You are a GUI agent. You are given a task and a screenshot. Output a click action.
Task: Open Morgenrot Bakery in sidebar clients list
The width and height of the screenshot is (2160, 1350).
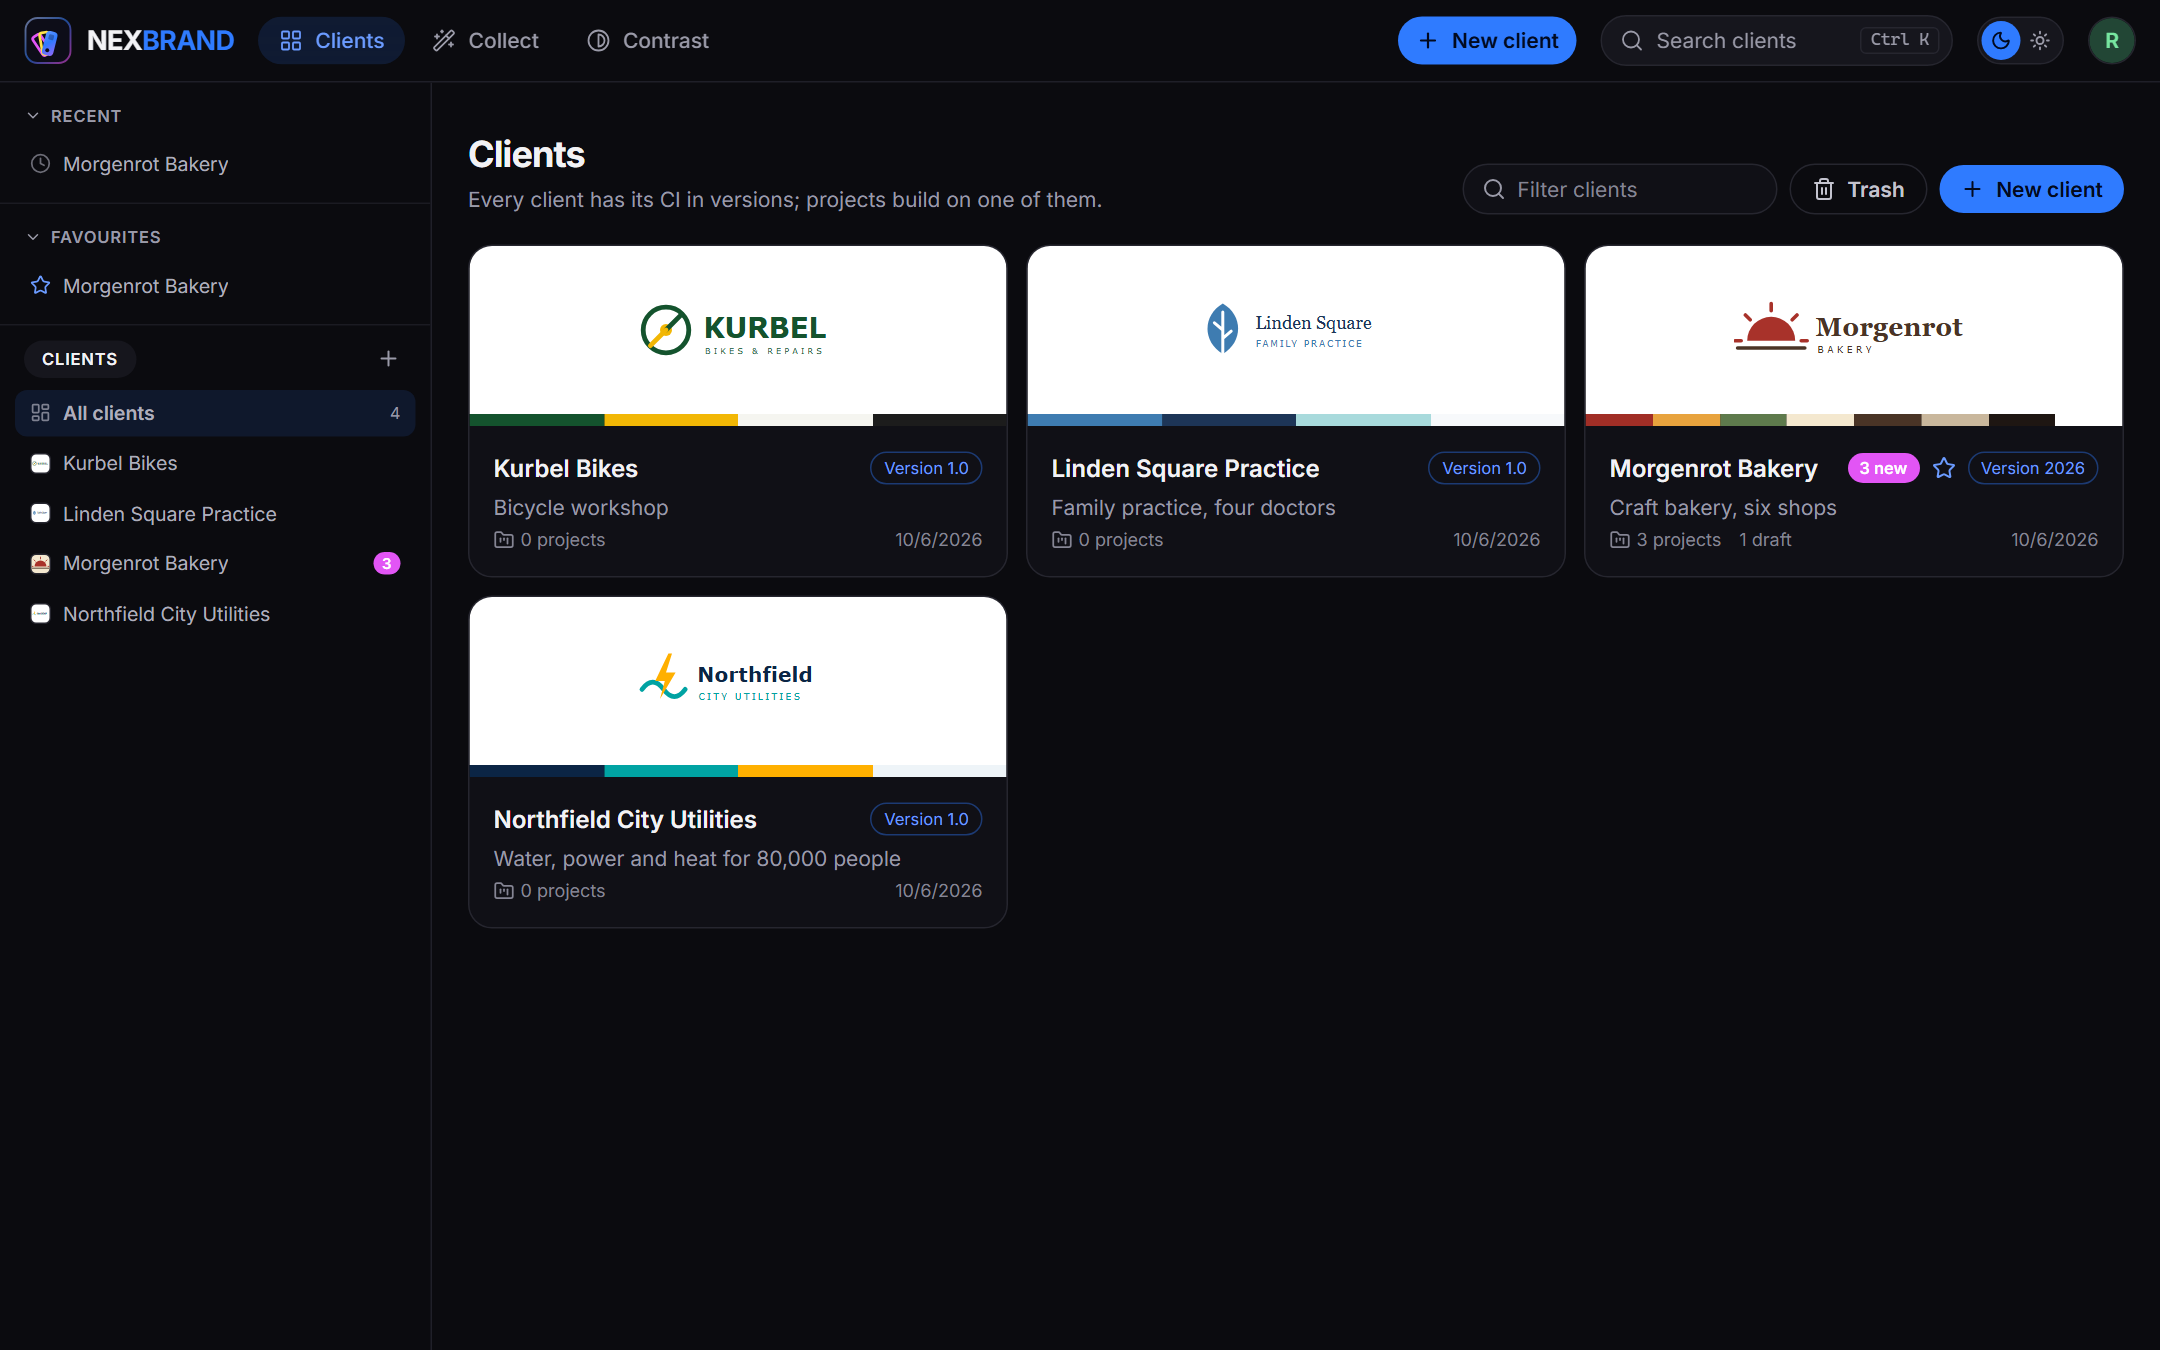(215, 563)
